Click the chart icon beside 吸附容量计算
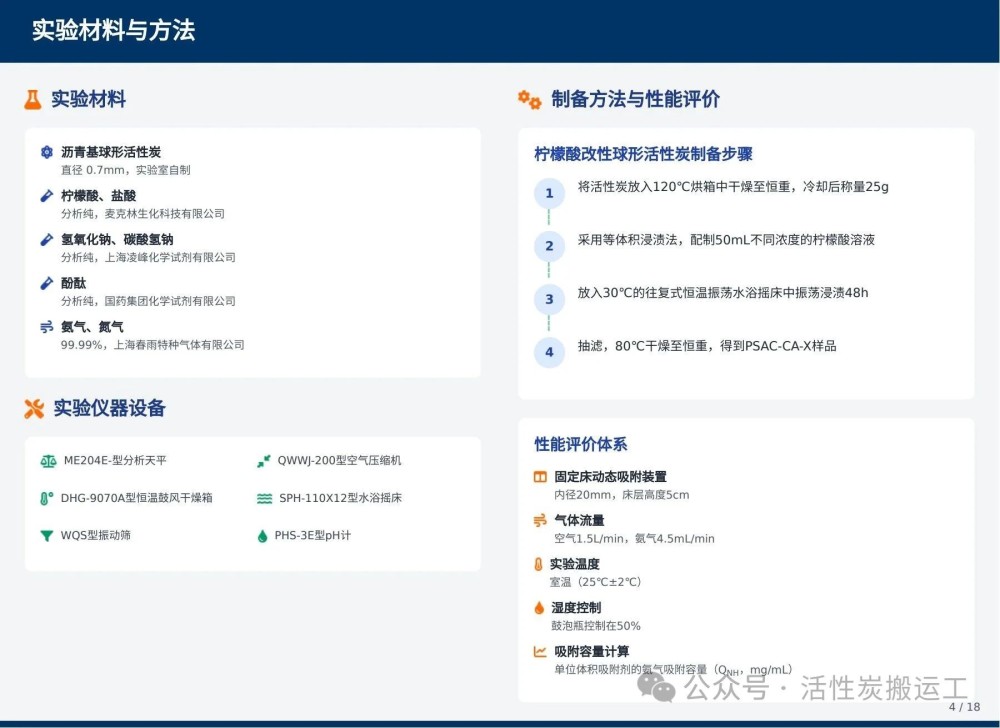This screenshot has width=1000, height=728. 540,651
